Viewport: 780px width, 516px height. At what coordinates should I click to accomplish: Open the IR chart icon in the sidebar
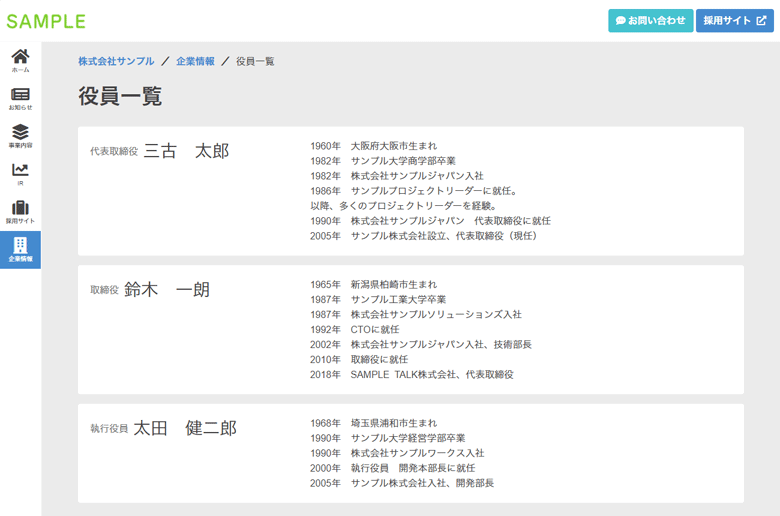20,172
